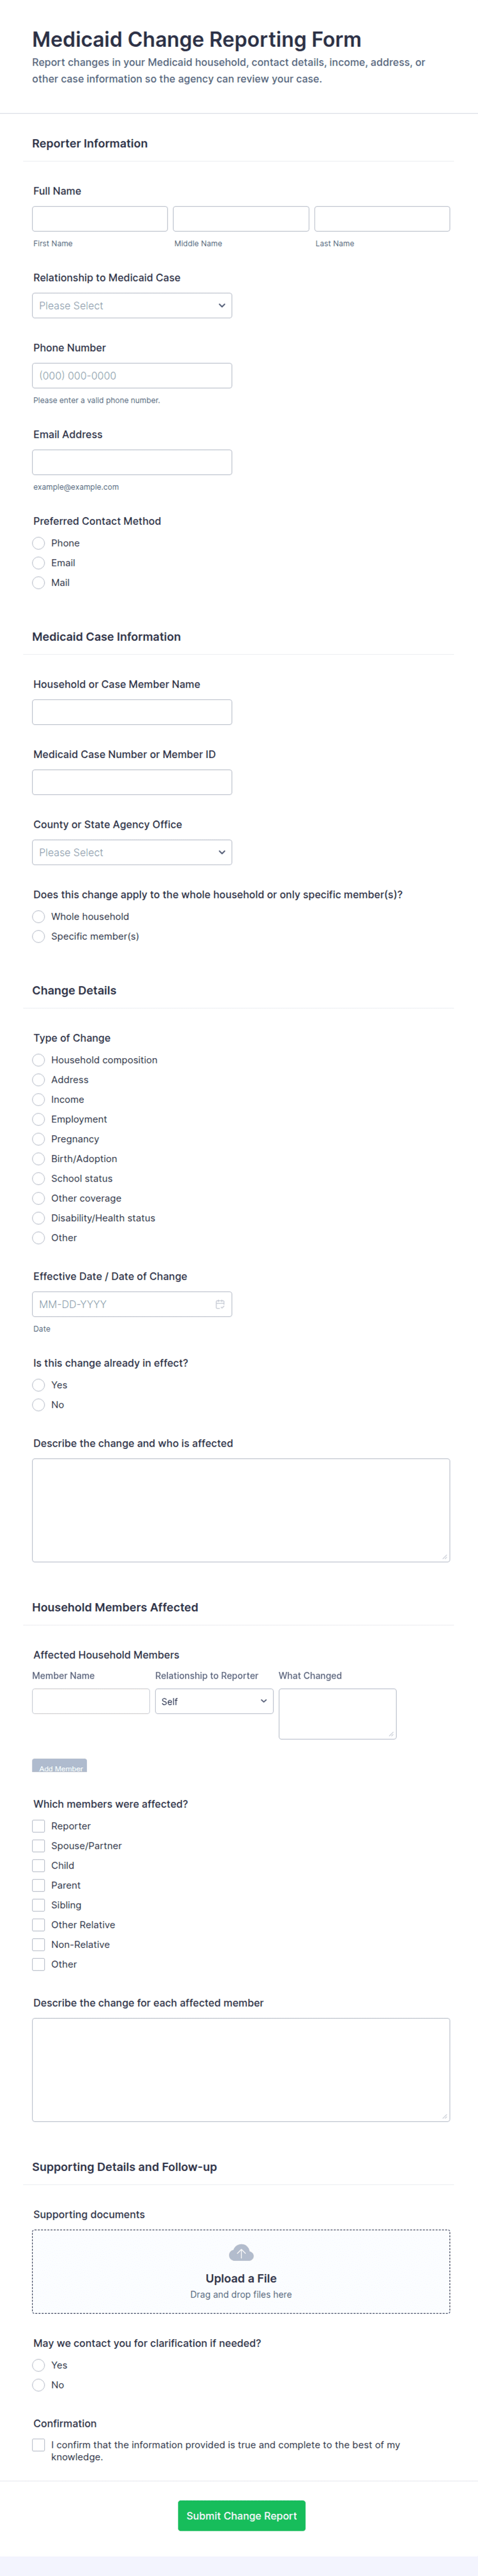Click the Add Member button
Image resolution: width=478 pixels, height=2576 pixels.
tap(60, 1767)
